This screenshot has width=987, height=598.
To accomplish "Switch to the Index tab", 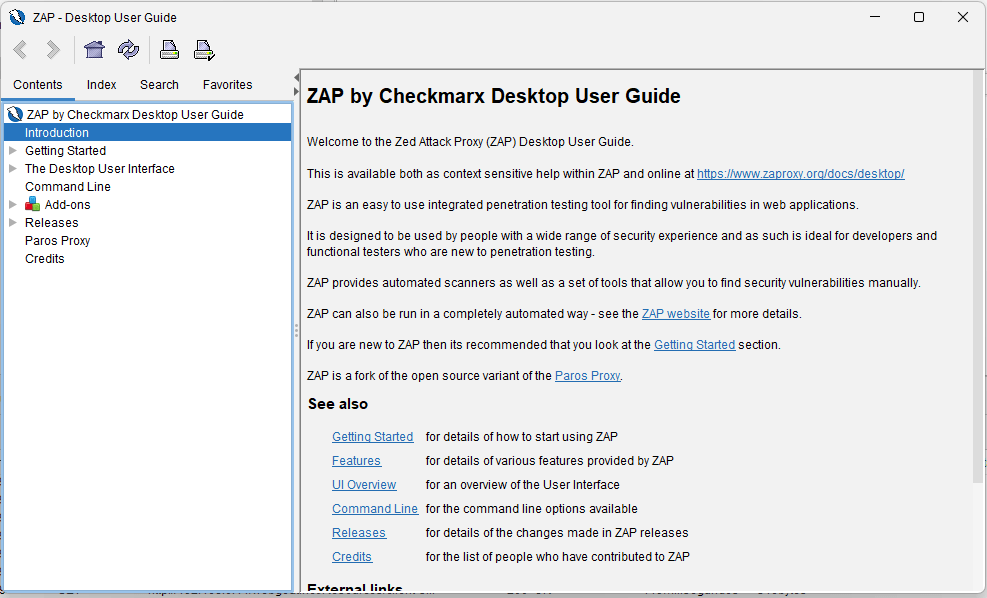I will coord(101,85).
